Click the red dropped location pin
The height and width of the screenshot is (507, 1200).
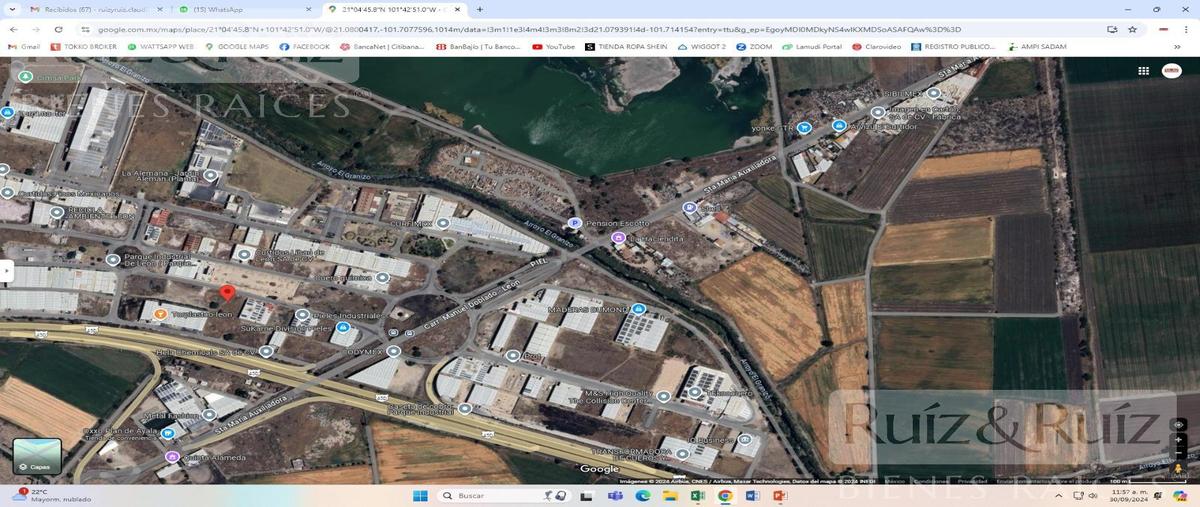click(x=227, y=292)
